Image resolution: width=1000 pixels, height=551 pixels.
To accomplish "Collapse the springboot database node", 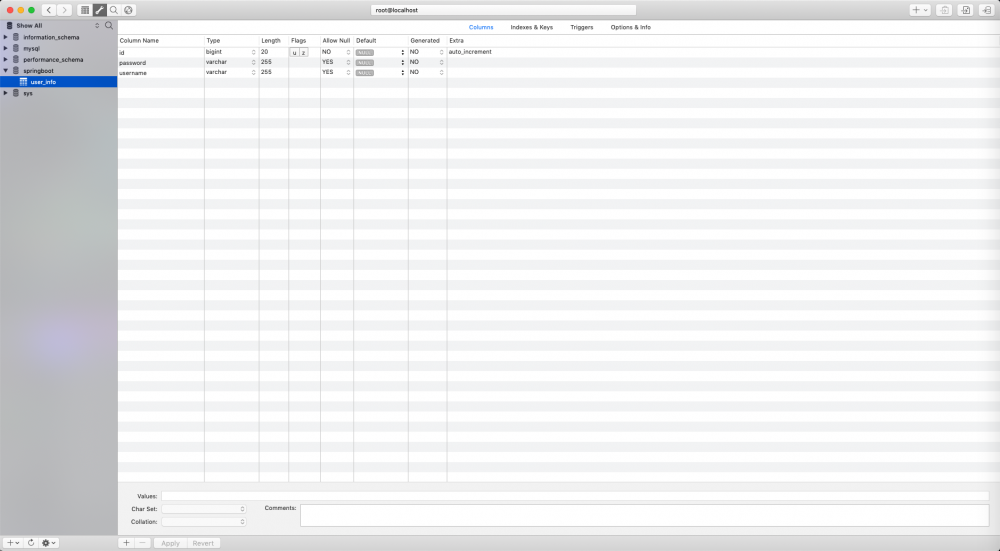I will 6,71.
